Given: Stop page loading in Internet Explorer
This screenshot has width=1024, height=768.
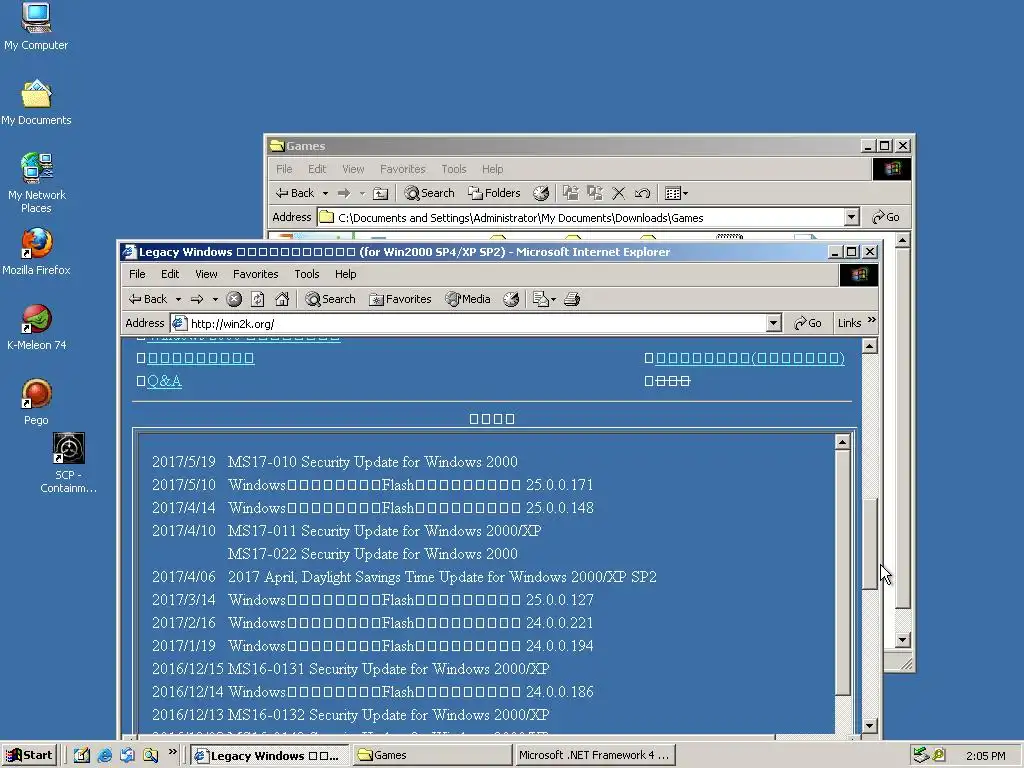Looking at the screenshot, I should pyautogui.click(x=234, y=299).
